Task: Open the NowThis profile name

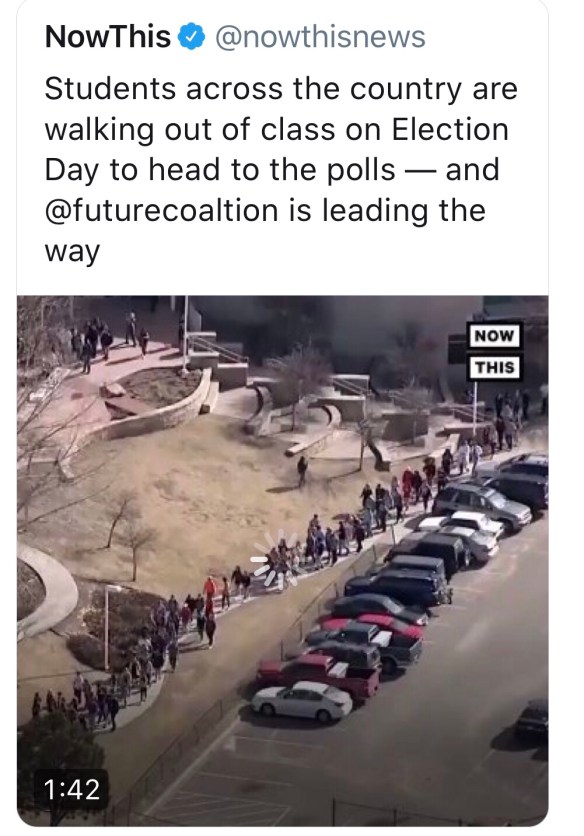Action: coord(108,37)
